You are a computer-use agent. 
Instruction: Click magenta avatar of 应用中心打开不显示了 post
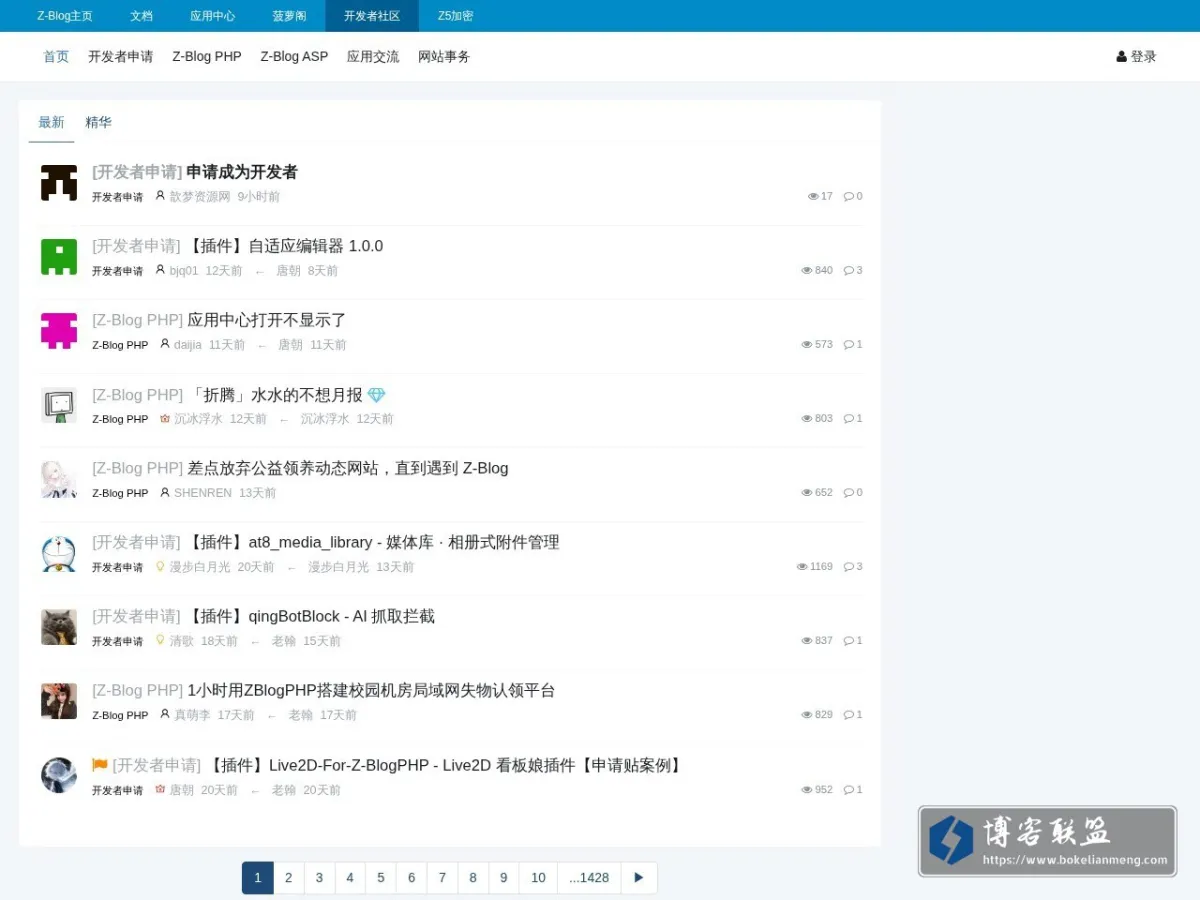tap(59, 331)
